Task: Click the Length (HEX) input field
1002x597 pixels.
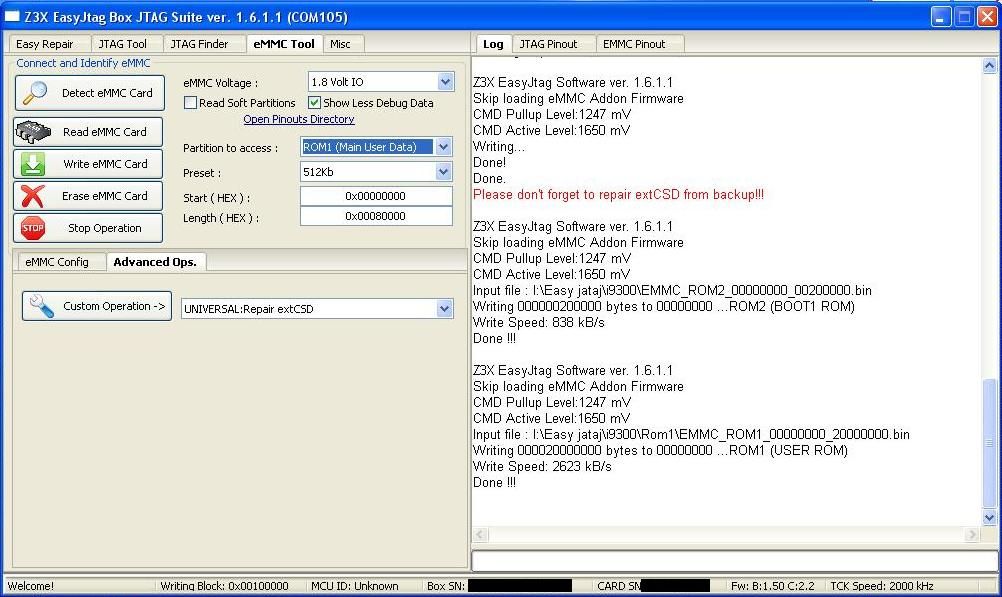Action: tap(376, 217)
